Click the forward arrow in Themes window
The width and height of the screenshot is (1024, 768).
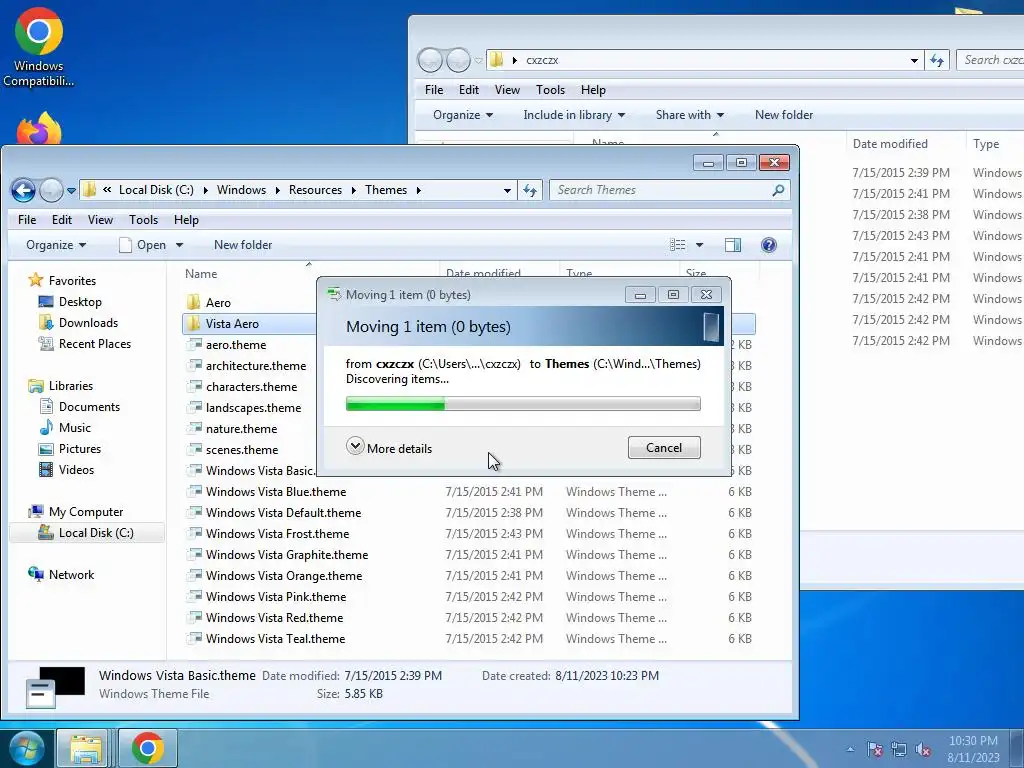[51, 190]
